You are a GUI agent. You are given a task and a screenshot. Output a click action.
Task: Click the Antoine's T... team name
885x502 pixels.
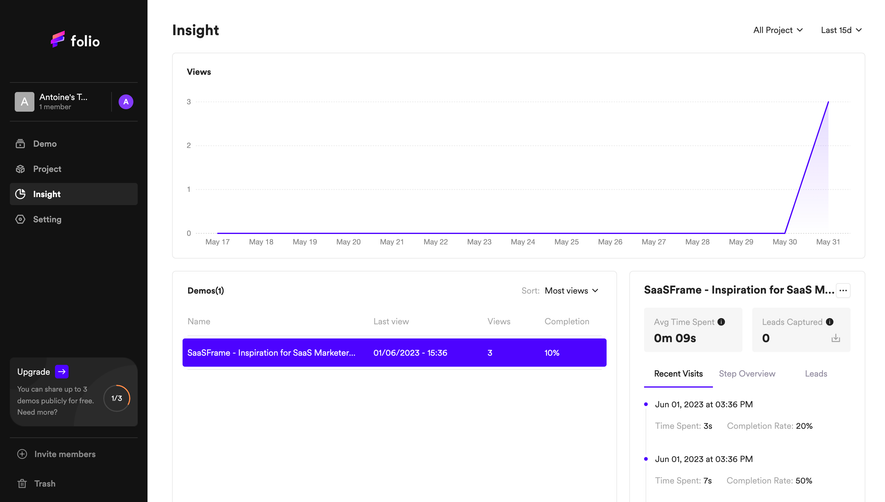pyautogui.click(x=63, y=97)
